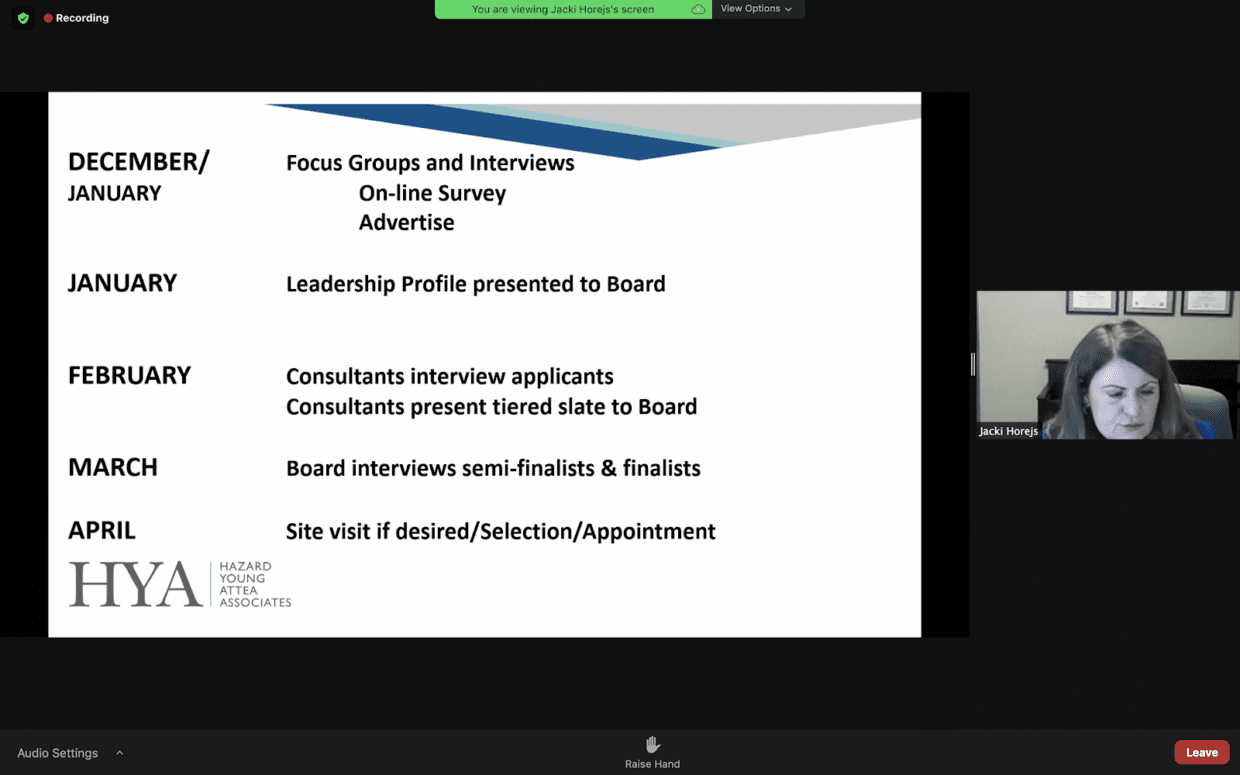Click 'On-line Survey' text on the slide
The width and height of the screenshot is (1240, 775).
coord(432,193)
